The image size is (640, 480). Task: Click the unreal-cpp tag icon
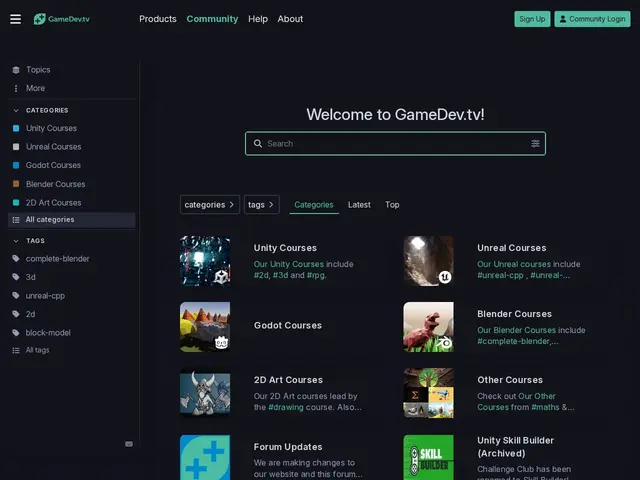pos(16,296)
